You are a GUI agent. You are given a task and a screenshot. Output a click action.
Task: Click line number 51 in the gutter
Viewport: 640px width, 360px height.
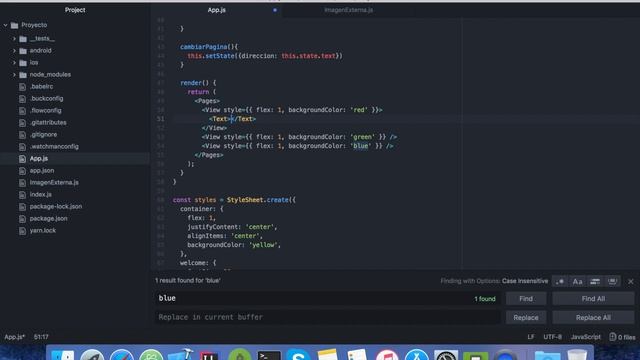coord(160,119)
